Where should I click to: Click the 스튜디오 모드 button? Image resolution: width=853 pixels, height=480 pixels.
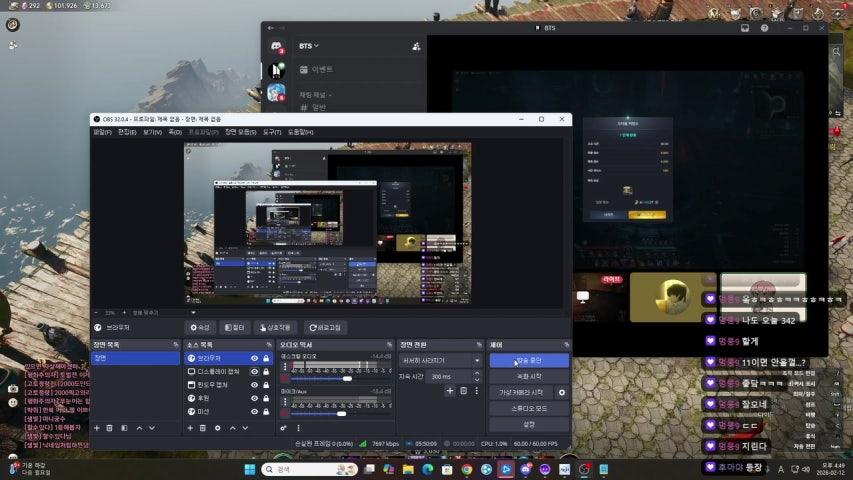pyautogui.click(x=529, y=408)
